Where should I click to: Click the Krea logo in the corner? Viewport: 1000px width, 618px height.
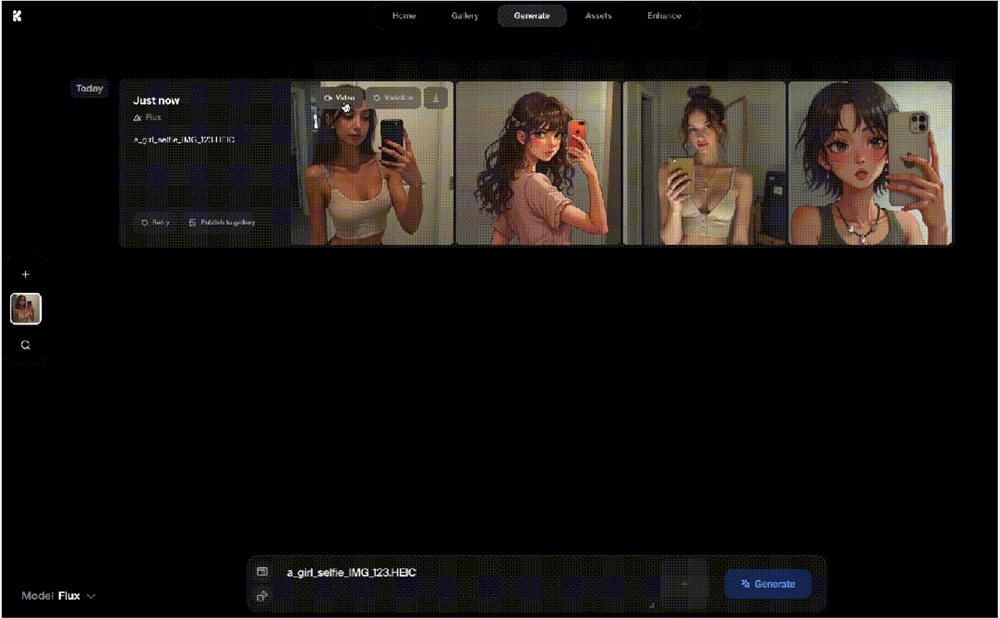click(17, 16)
